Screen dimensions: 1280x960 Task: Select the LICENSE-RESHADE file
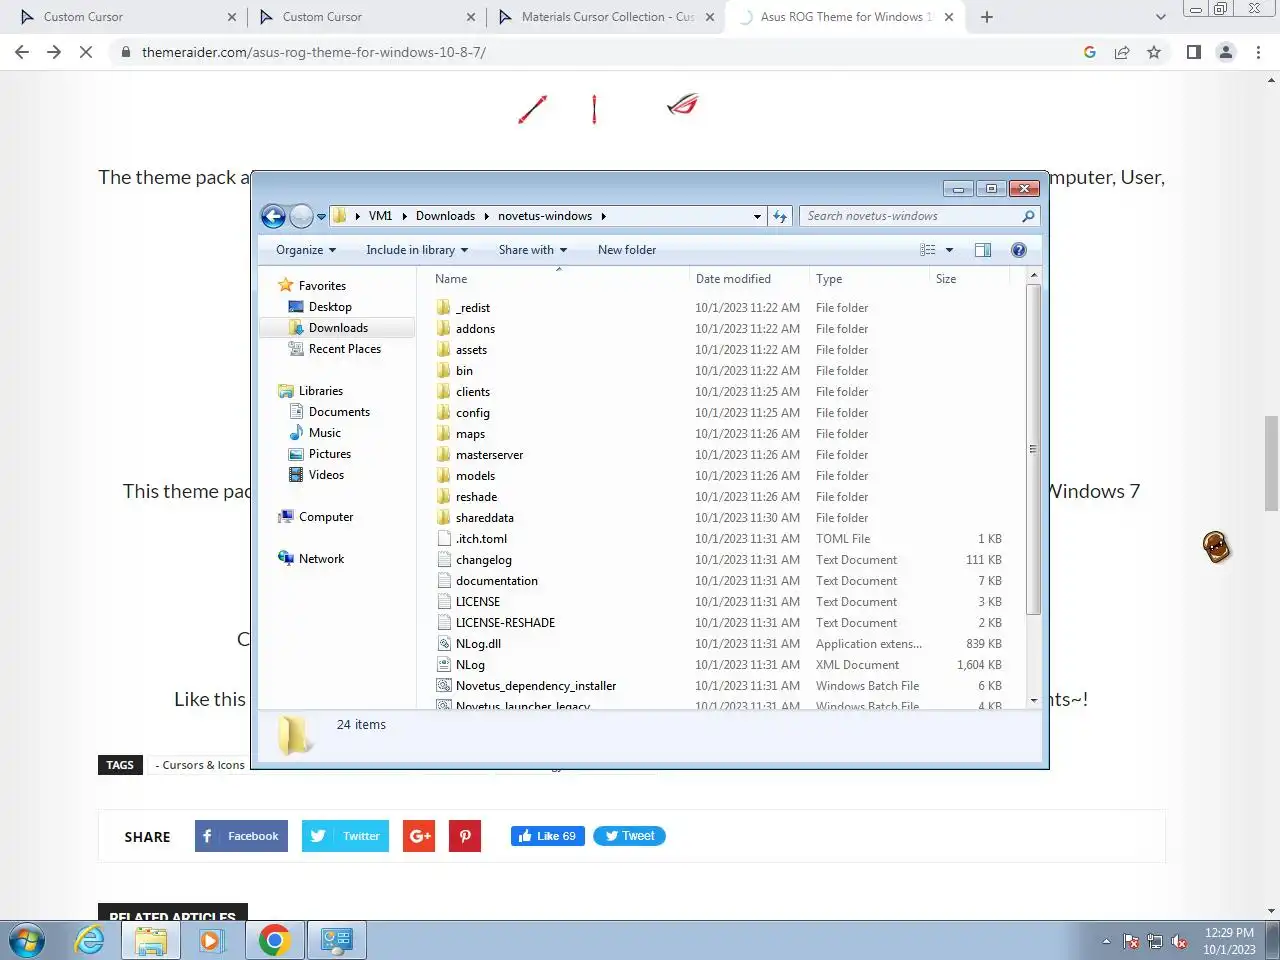(x=505, y=623)
